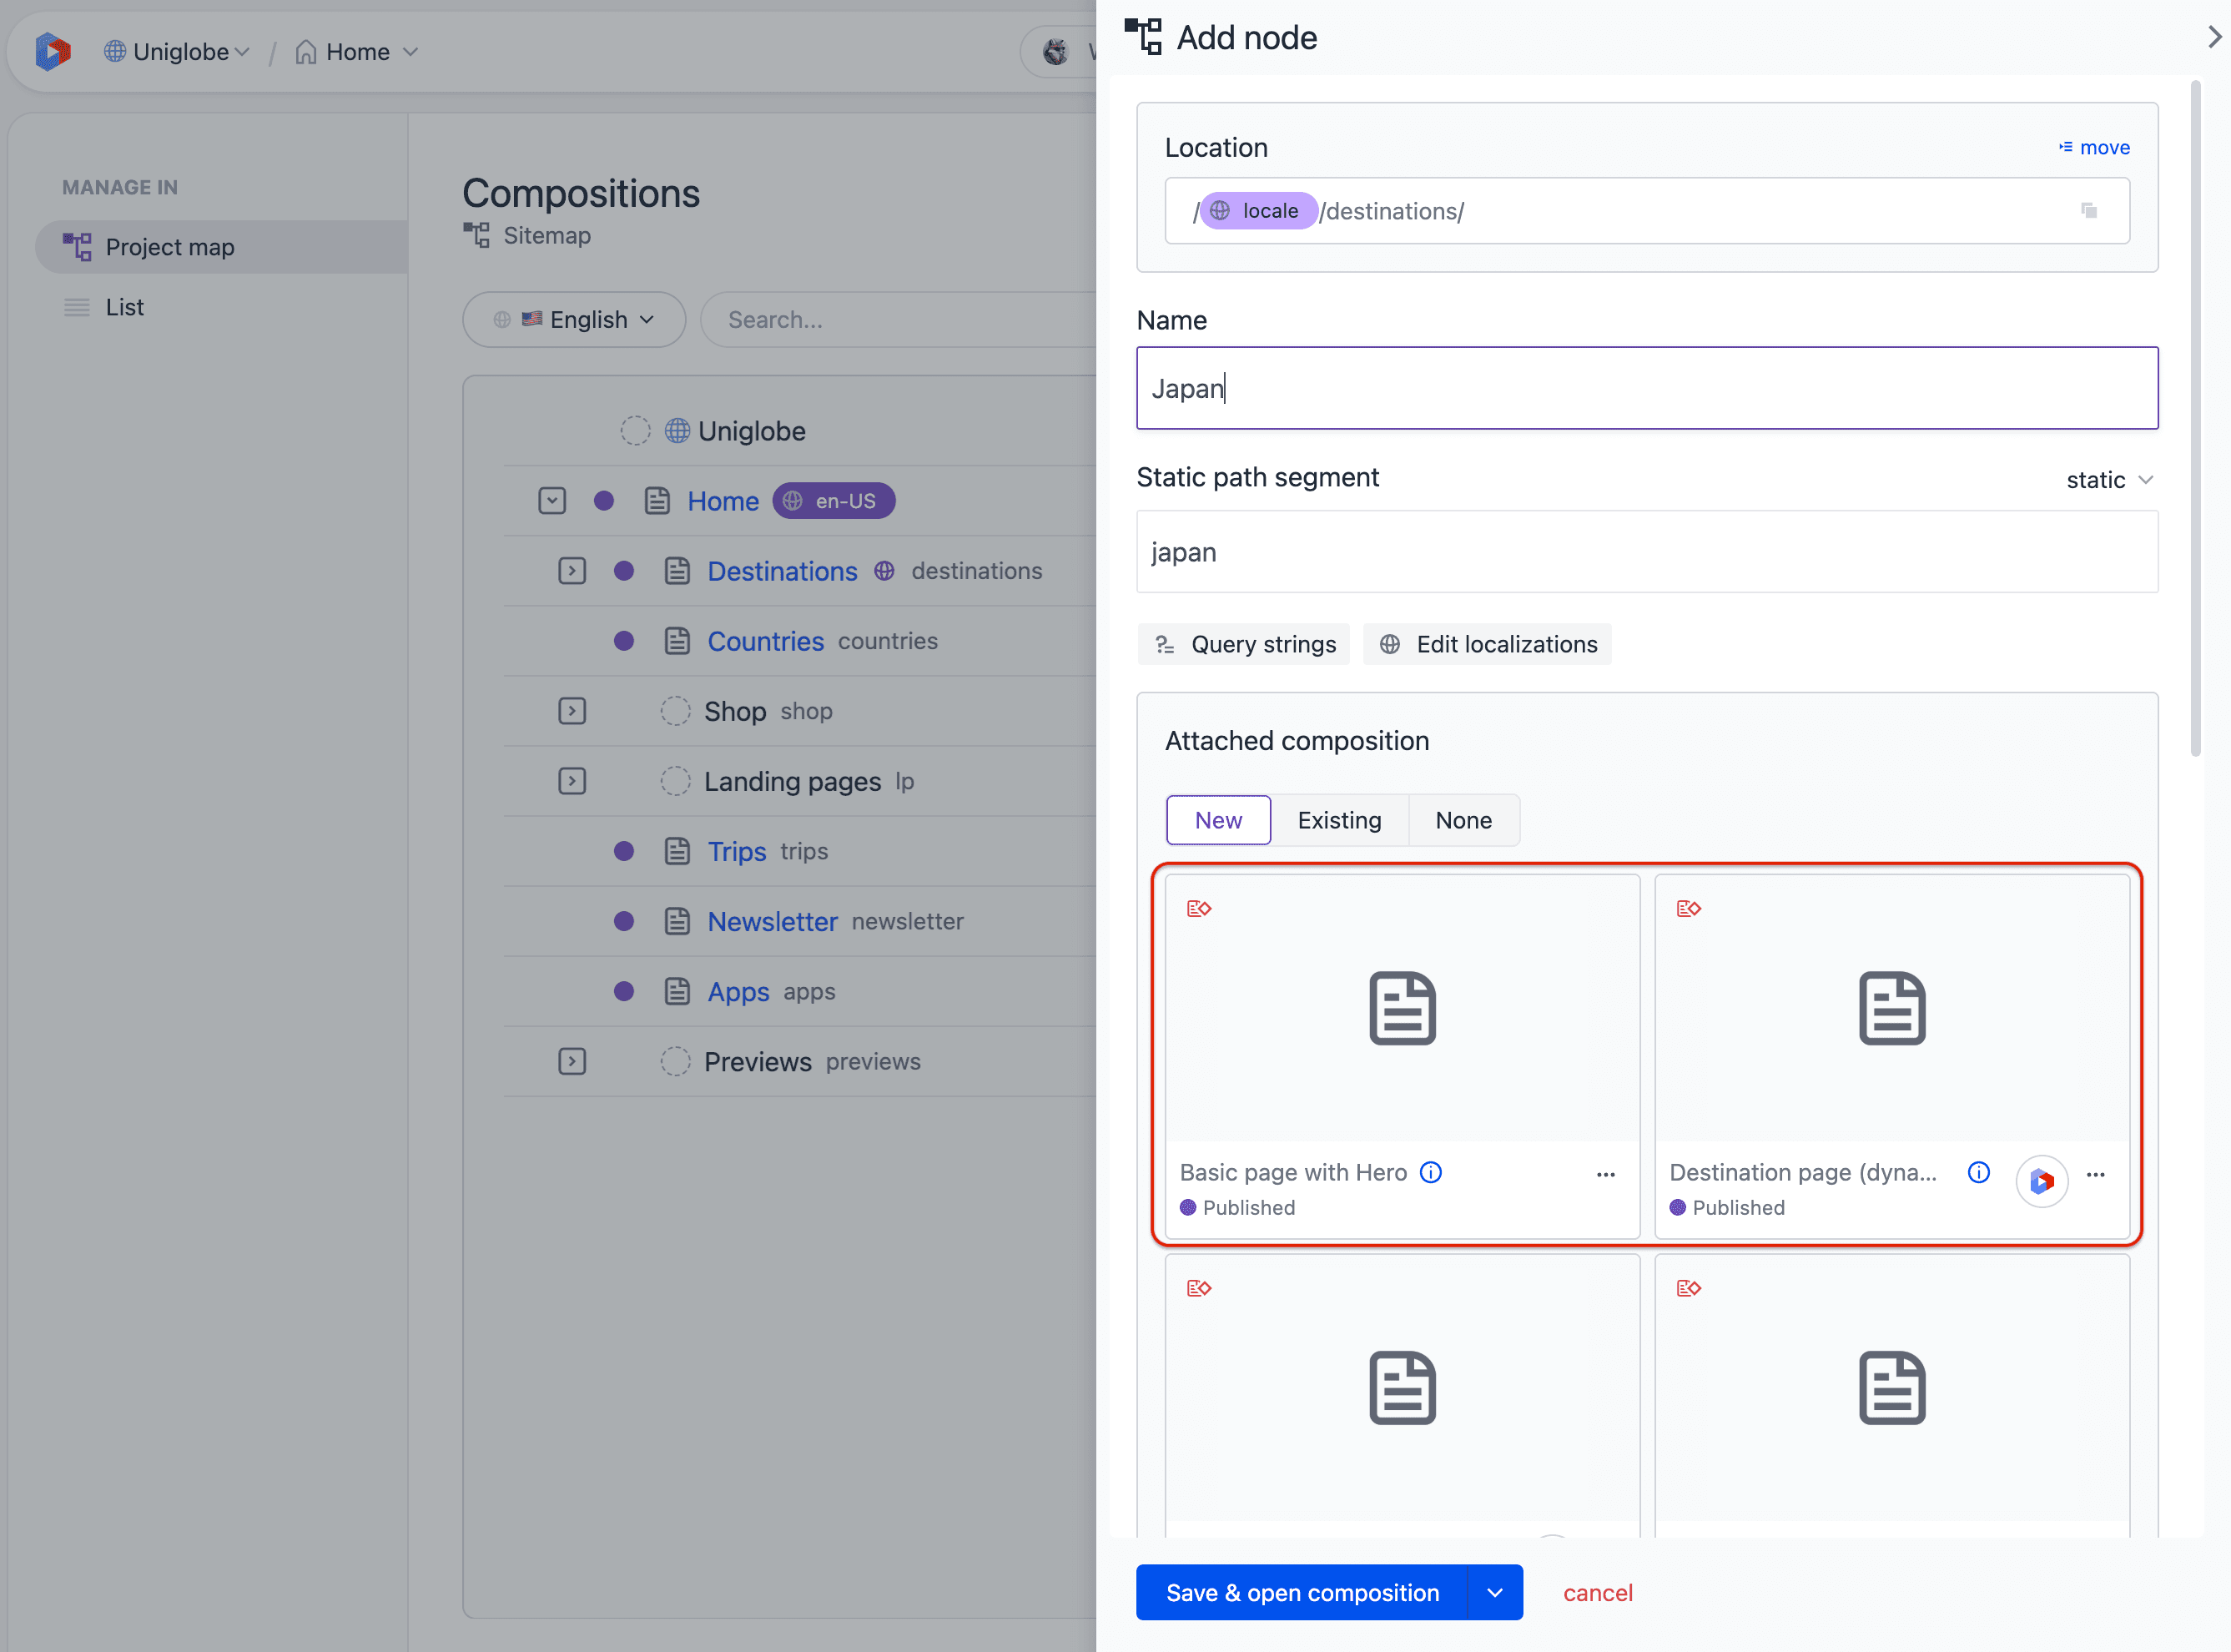
Task: Click the pattern icon on Basic page card
Action: [1199, 908]
